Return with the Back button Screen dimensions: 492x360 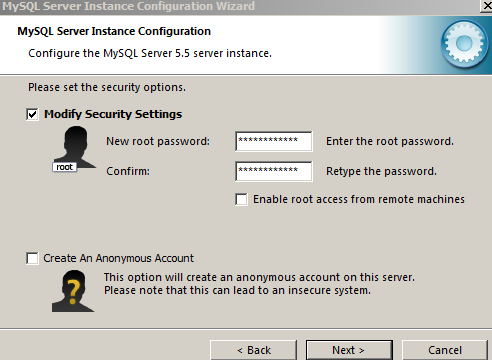tap(253, 350)
